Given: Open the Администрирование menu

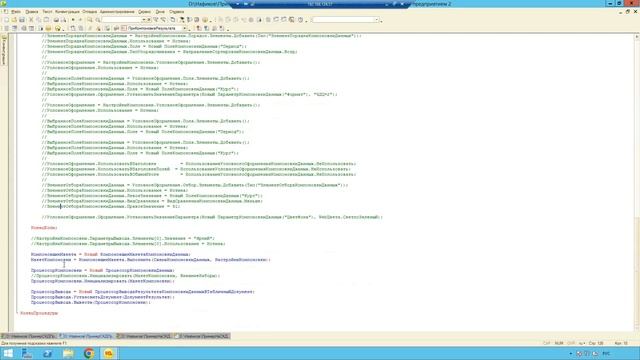Looking at the screenshot, I should [117, 12].
